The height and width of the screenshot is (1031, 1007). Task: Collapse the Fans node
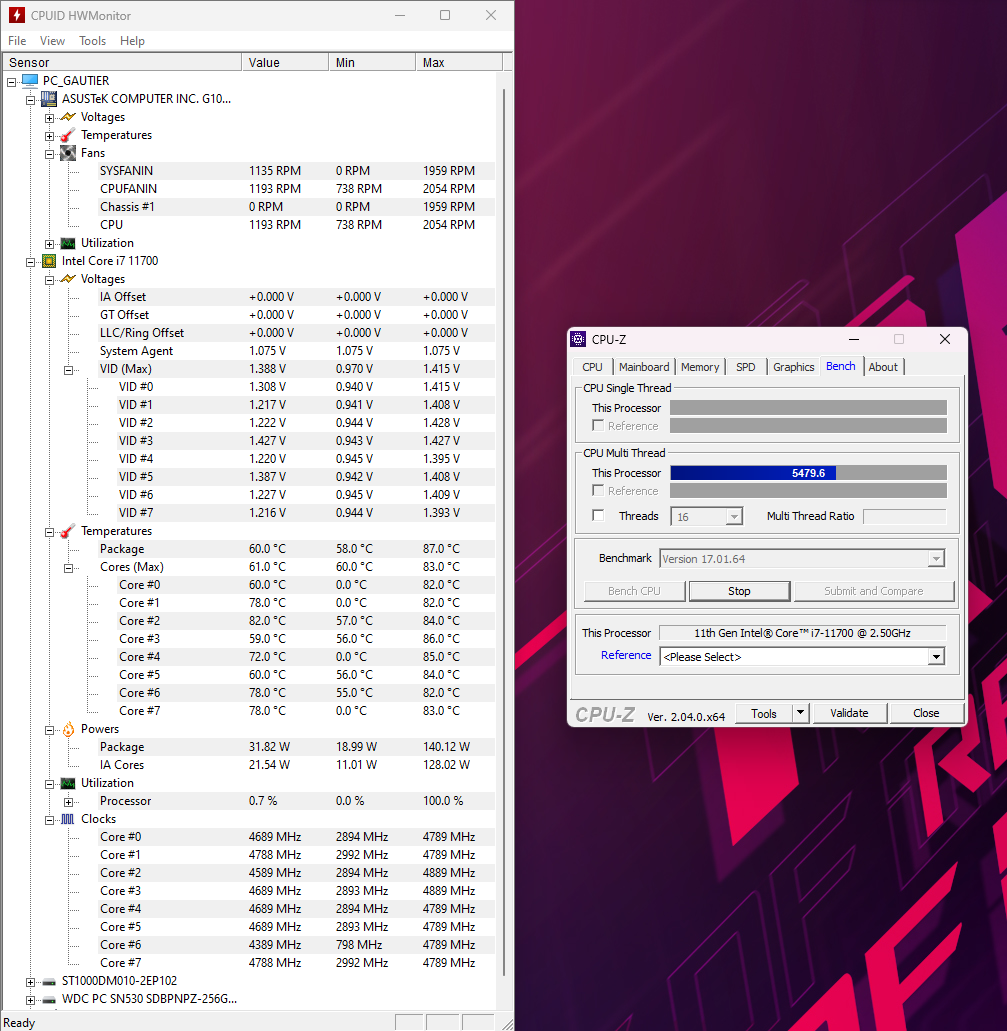49,155
